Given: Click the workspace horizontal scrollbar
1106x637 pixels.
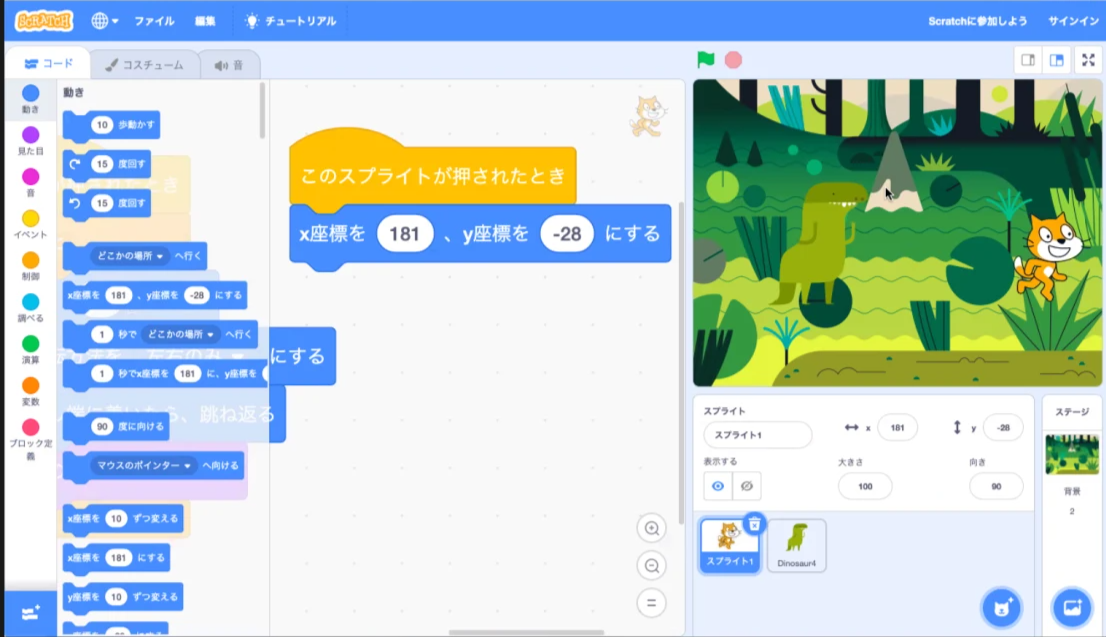Looking at the screenshot, I should [x=526, y=632].
